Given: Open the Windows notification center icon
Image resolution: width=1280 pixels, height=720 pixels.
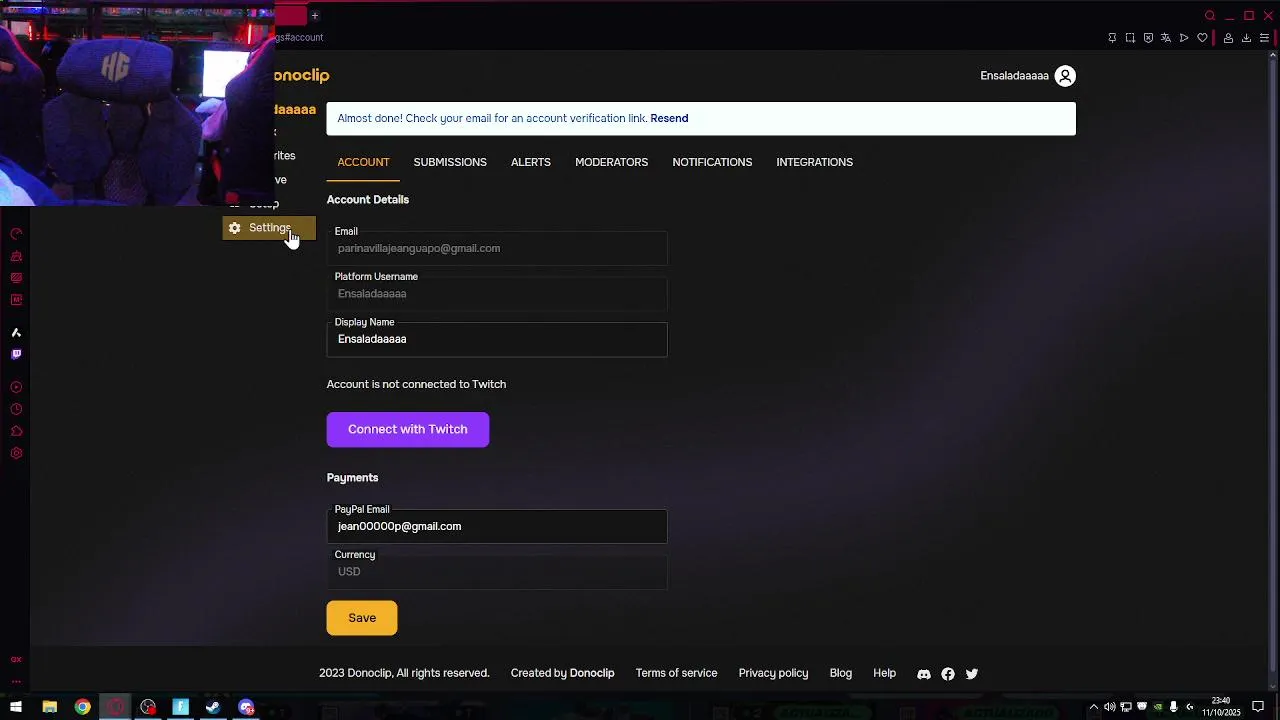Looking at the screenshot, I should tap(1259, 708).
